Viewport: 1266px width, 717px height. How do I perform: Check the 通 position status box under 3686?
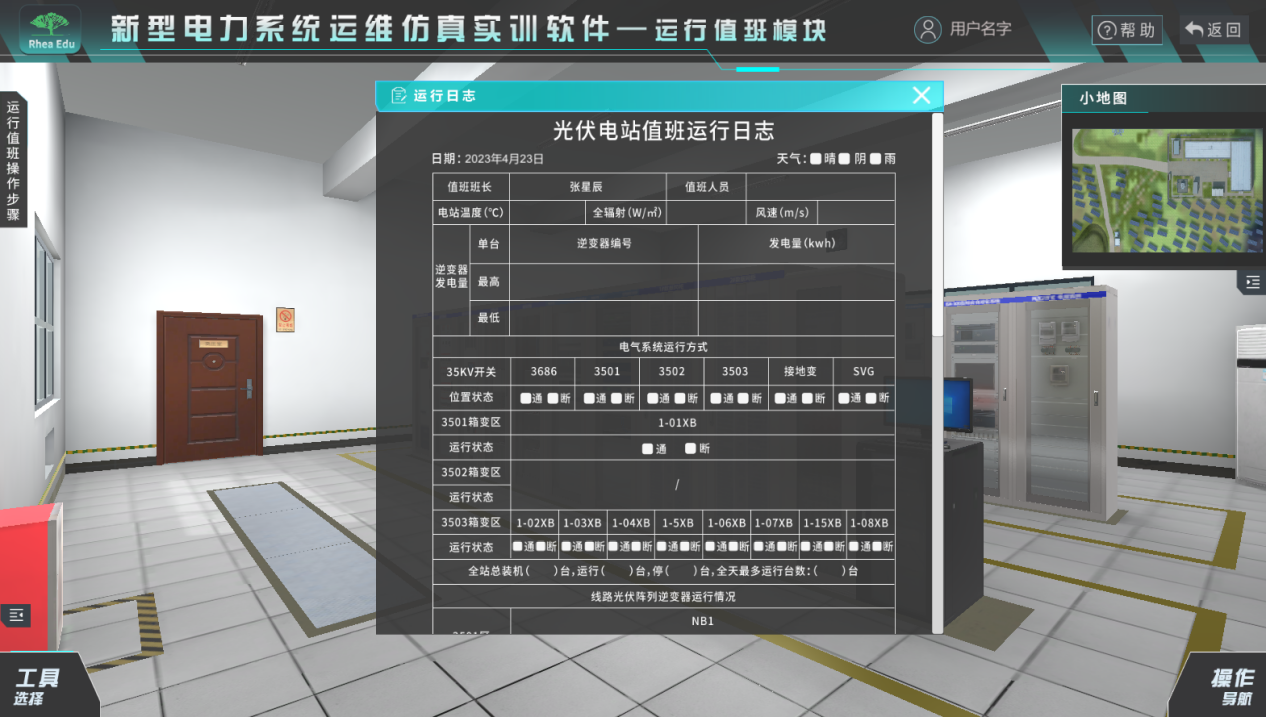[526, 397]
